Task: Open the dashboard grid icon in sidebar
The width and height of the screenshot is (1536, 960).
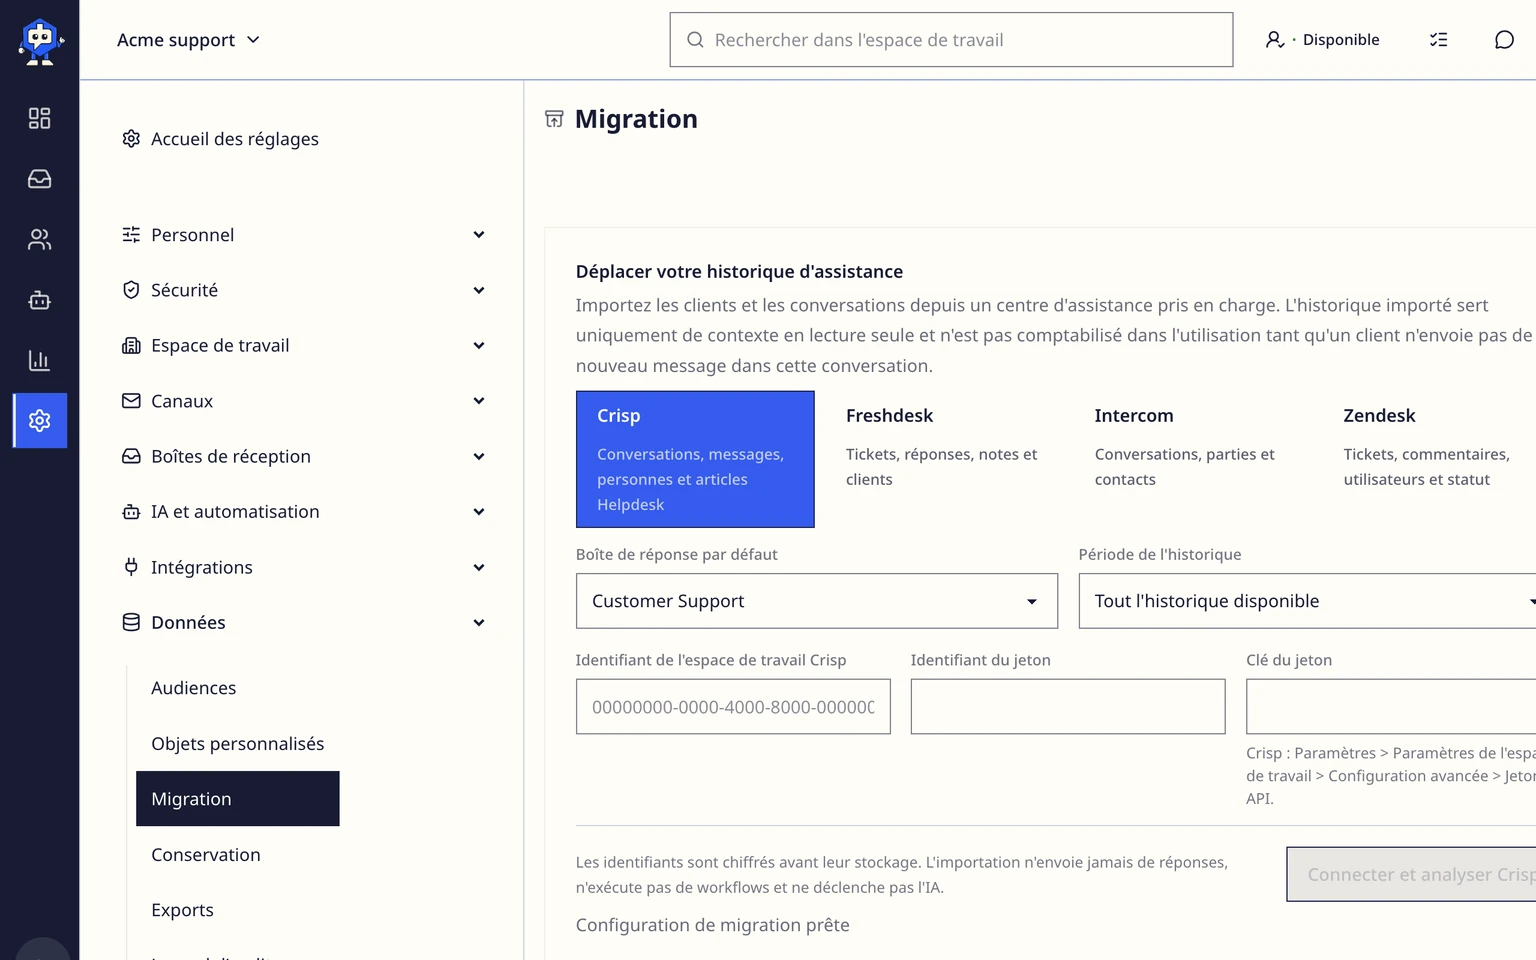Action: pos(39,118)
